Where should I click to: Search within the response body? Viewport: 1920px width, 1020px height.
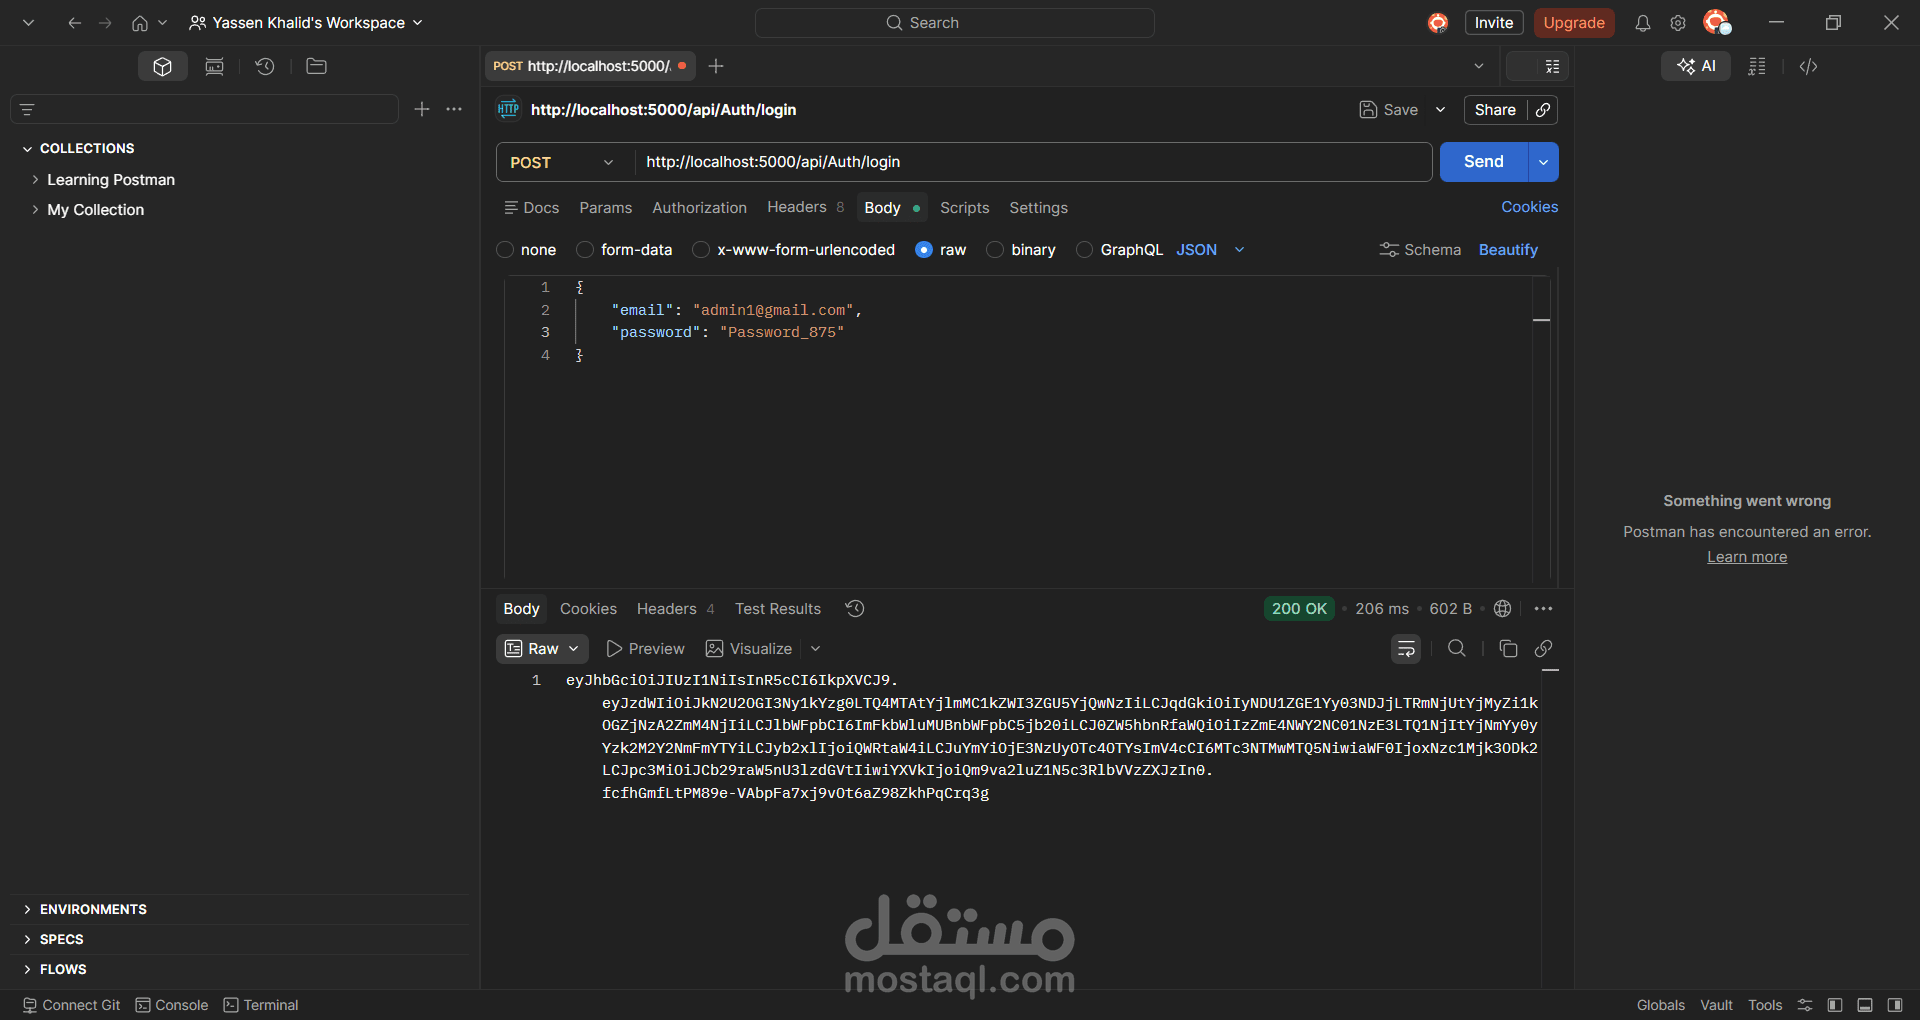pyautogui.click(x=1457, y=649)
